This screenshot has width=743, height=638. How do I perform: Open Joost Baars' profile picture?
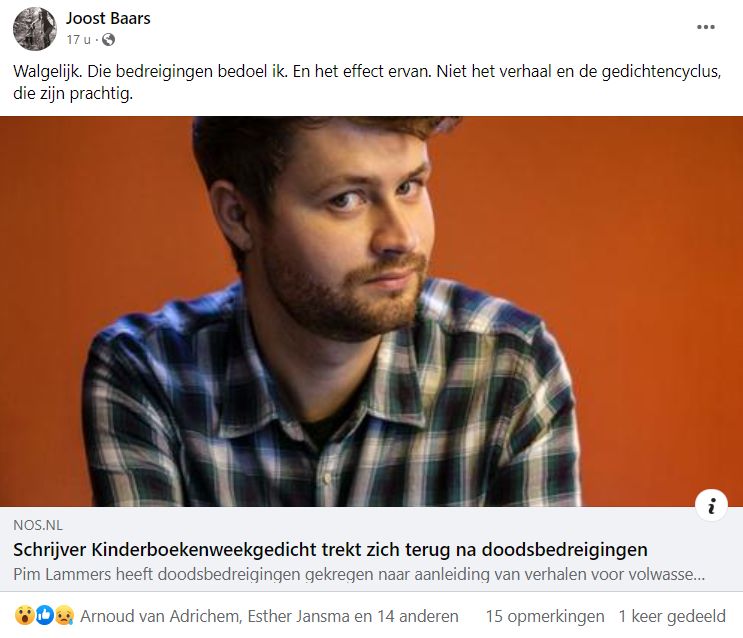point(35,28)
